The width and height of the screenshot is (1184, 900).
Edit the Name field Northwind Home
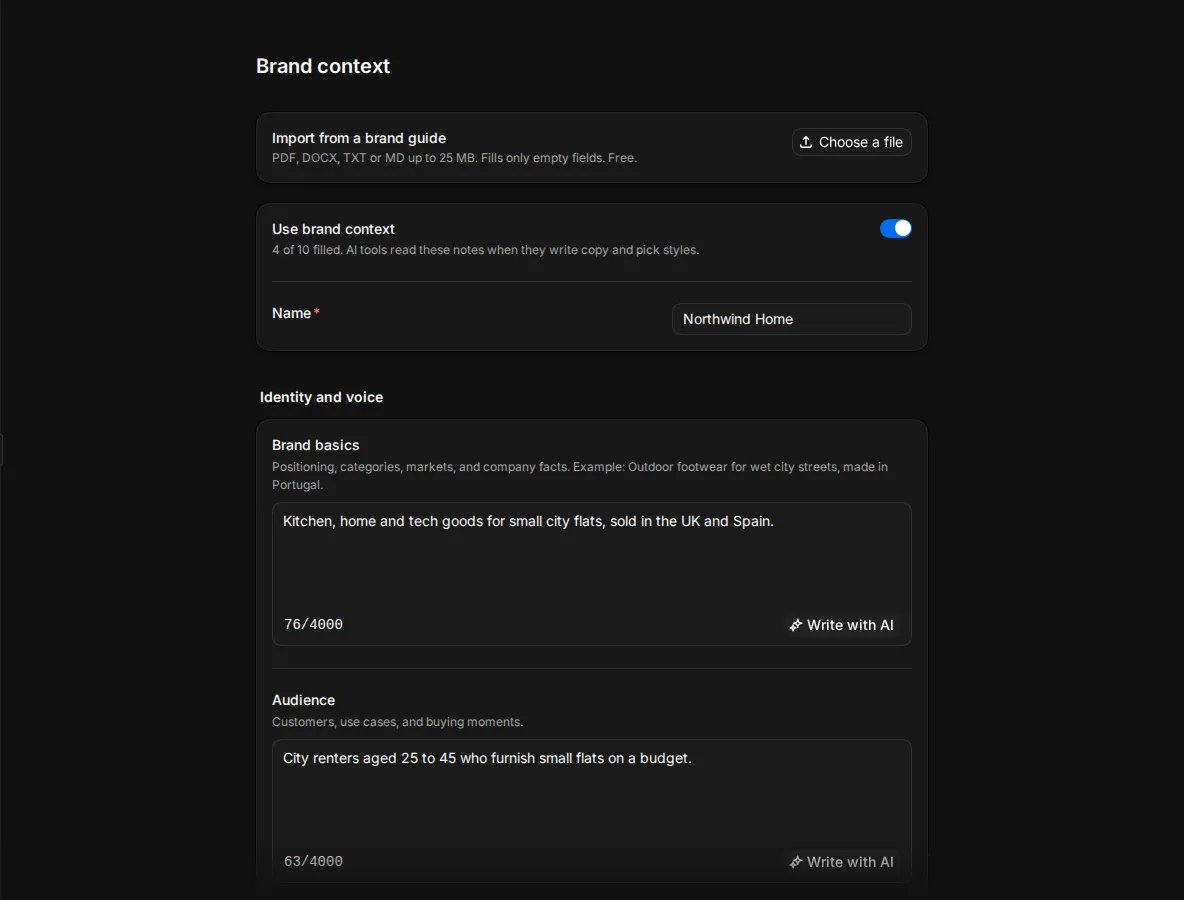(791, 319)
